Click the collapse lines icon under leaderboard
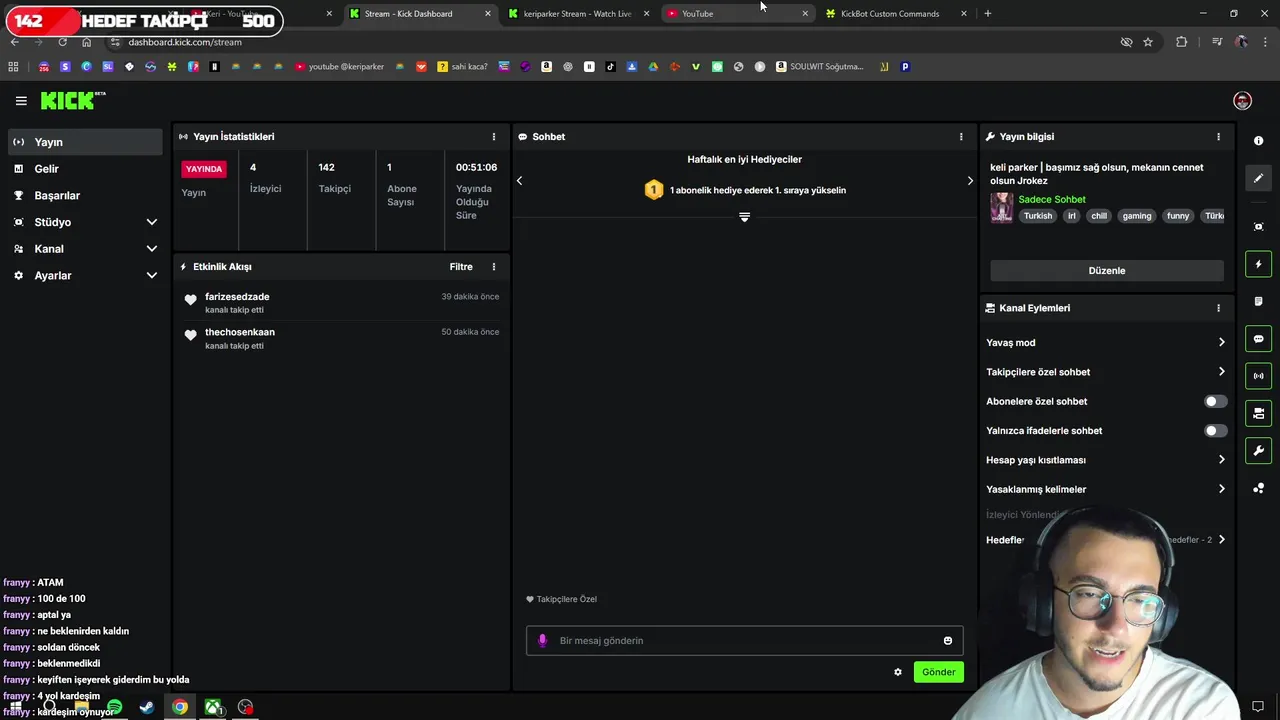 (x=744, y=217)
